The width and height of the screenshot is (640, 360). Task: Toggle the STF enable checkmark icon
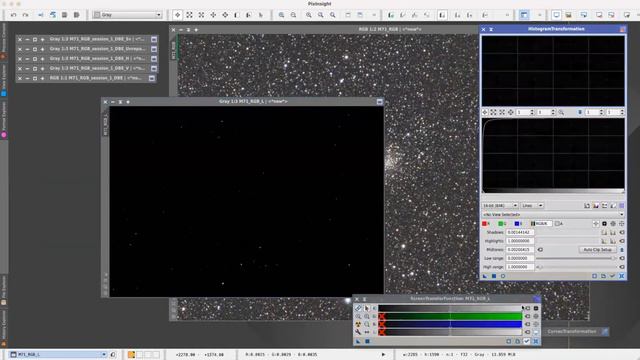click(527, 341)
